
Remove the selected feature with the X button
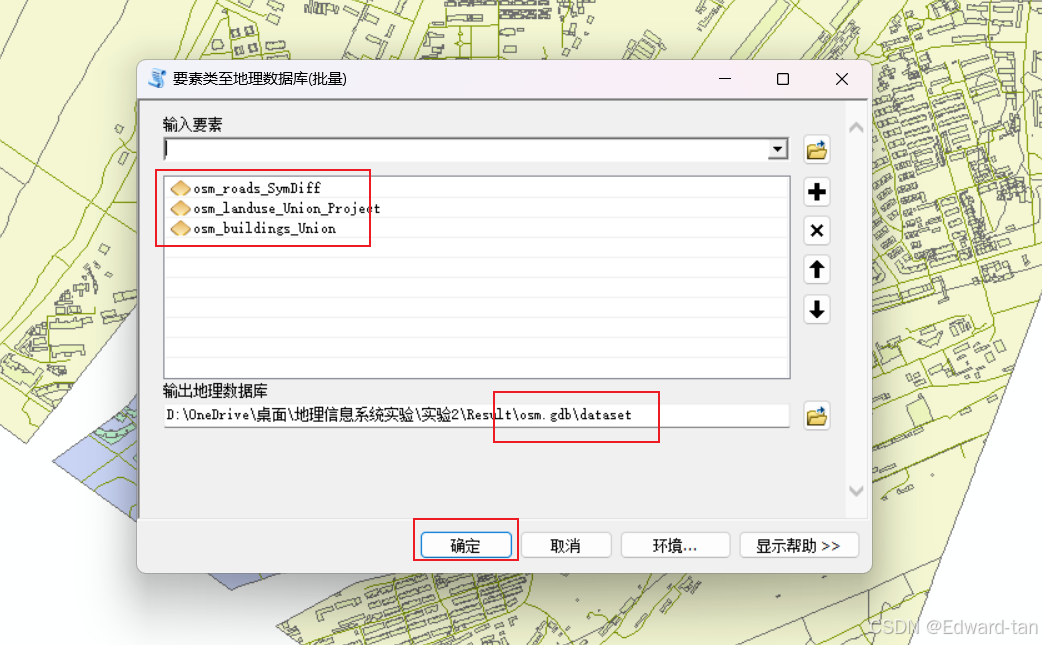click(x=816, y=230)
